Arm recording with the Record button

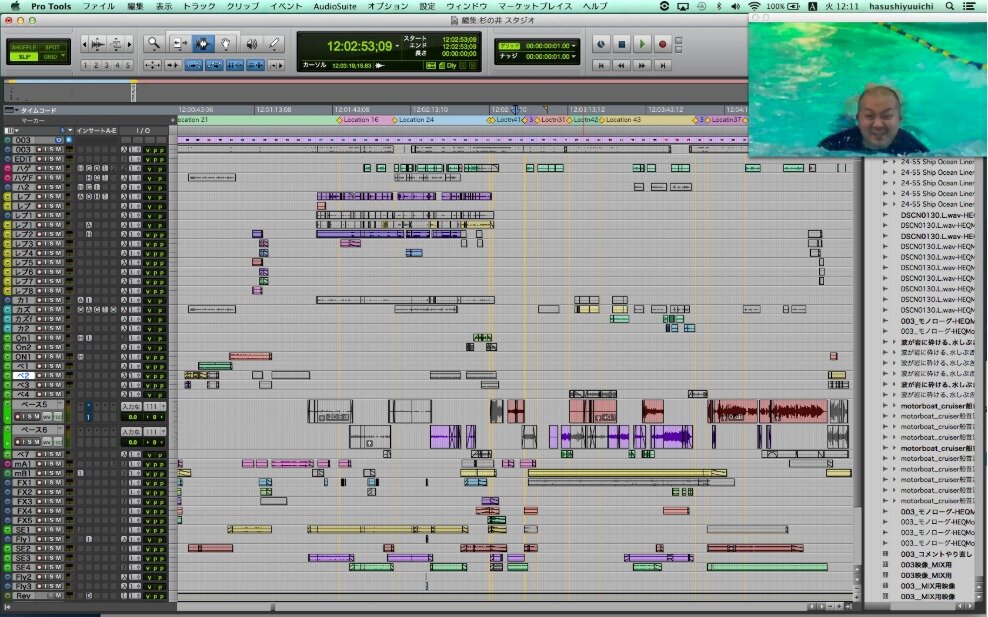662,44
